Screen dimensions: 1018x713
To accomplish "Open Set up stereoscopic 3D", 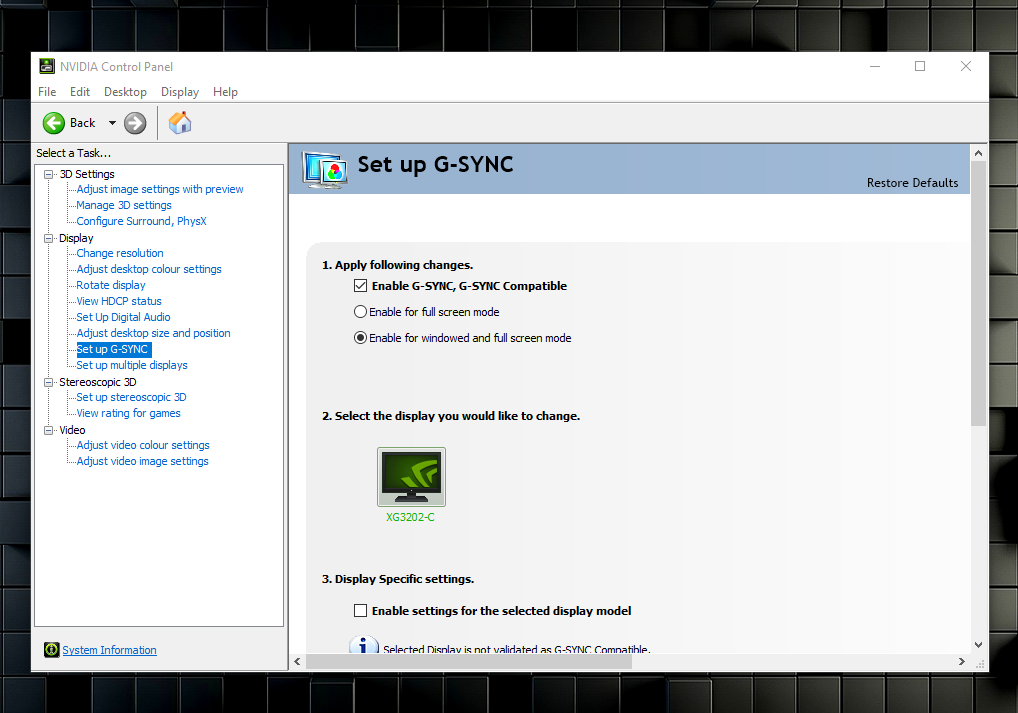I will [131, 397].
